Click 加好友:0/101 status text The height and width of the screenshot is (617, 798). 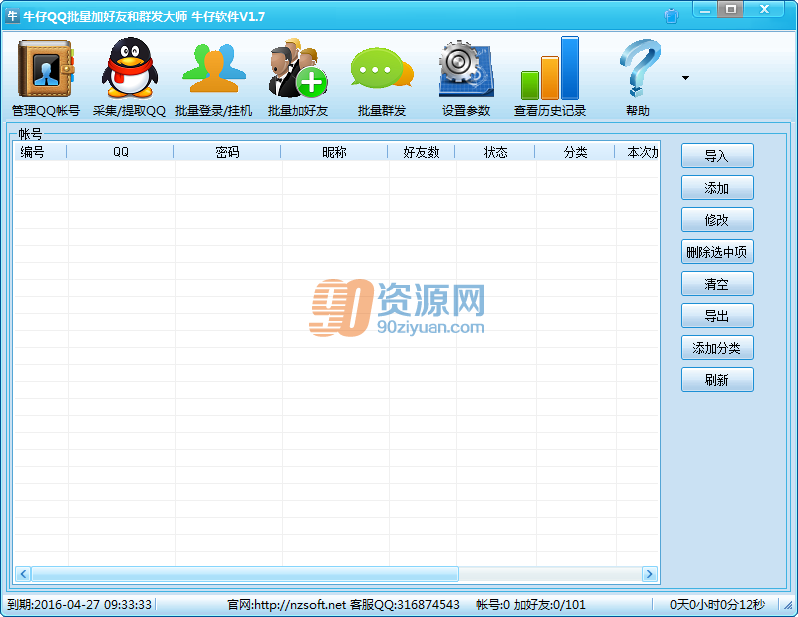550,605
